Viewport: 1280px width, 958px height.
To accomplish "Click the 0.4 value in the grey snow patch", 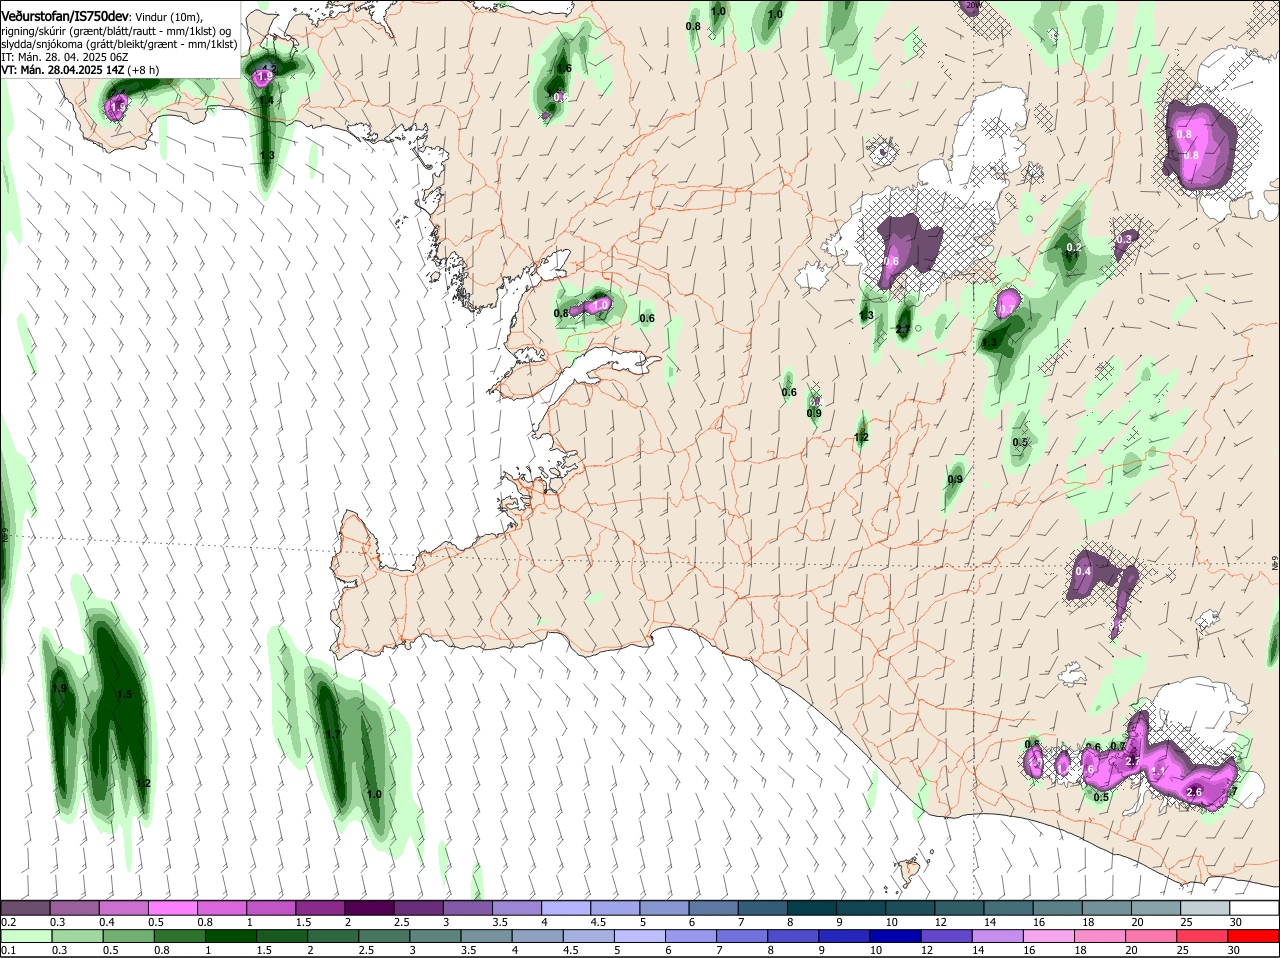I will 1082,571.
